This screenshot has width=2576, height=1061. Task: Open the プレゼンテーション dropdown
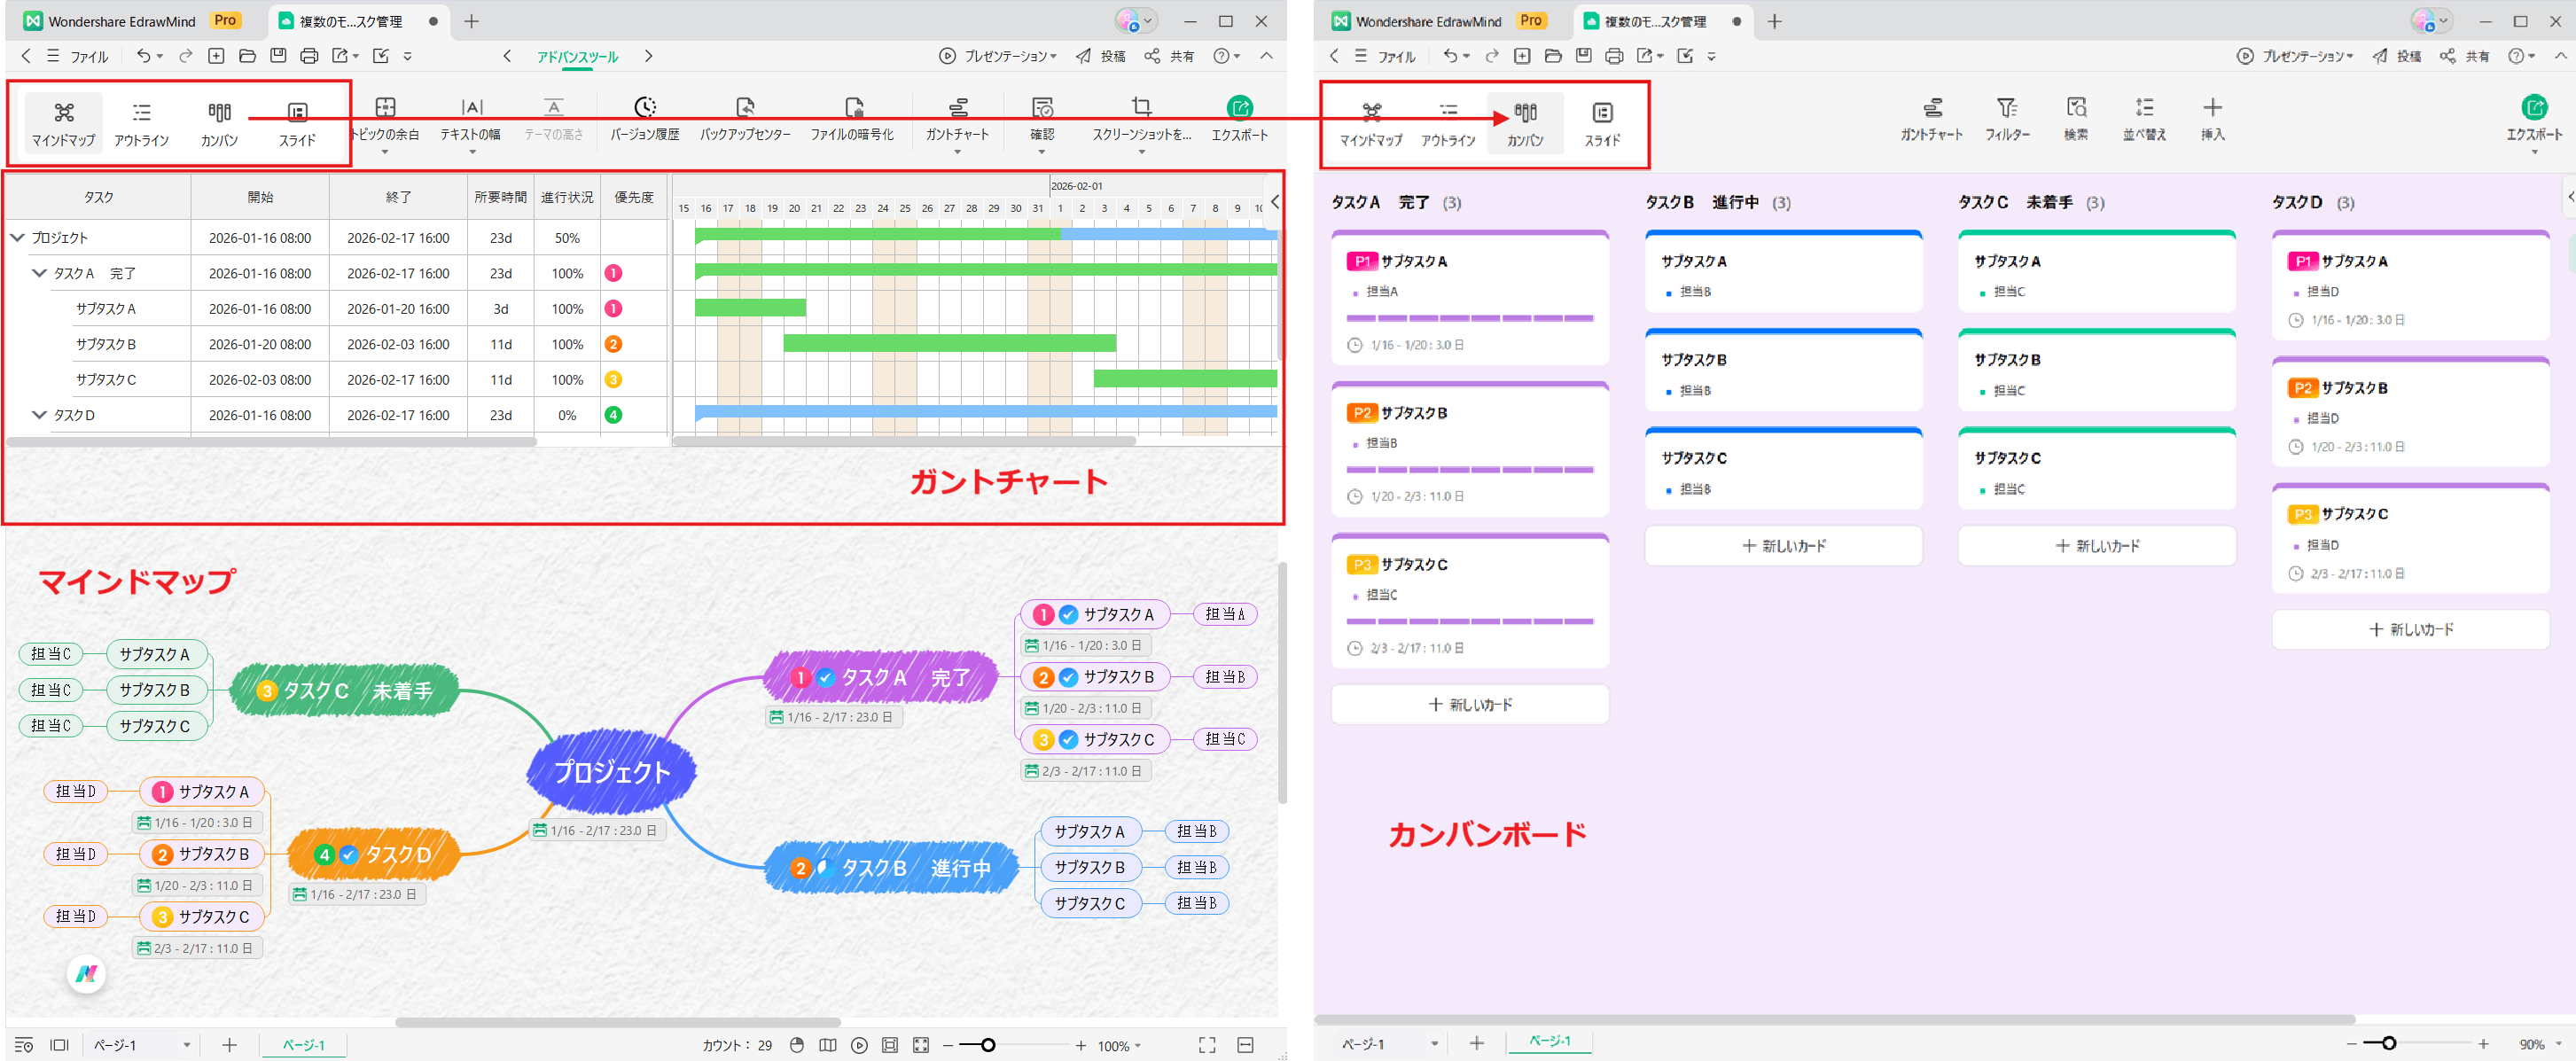click(x=1008, y=56)
